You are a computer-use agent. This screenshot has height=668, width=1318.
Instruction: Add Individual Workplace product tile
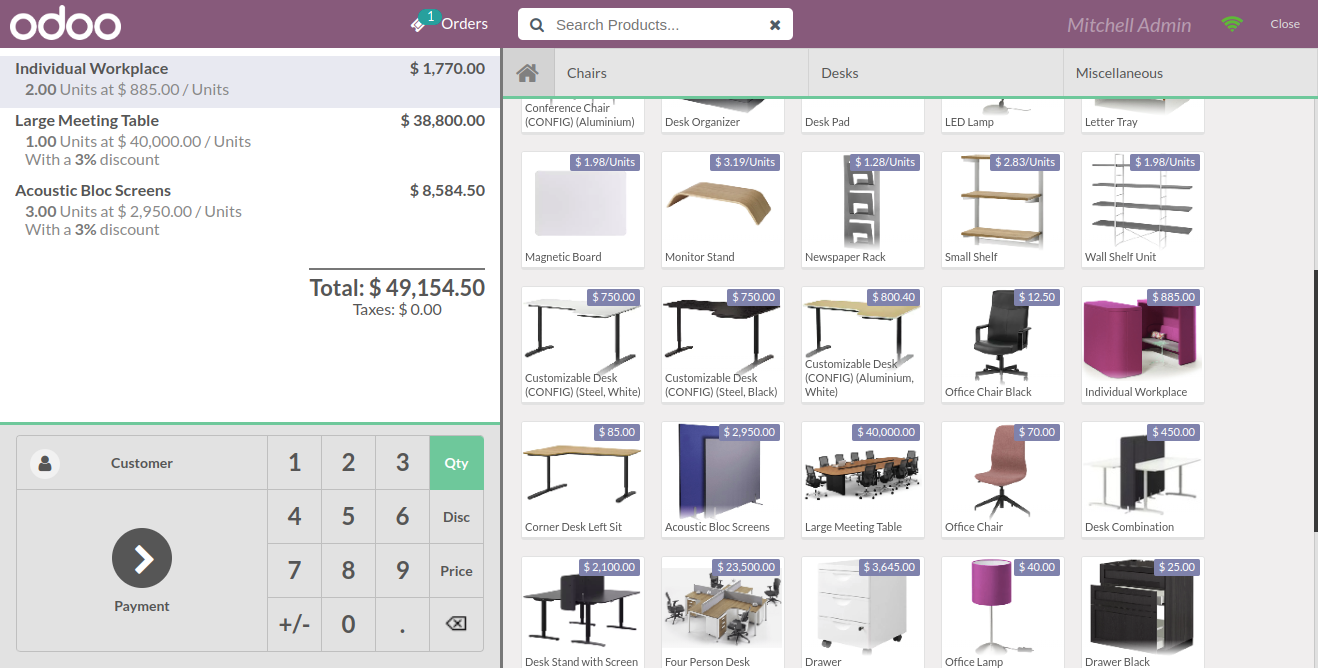pos(1143,345)
